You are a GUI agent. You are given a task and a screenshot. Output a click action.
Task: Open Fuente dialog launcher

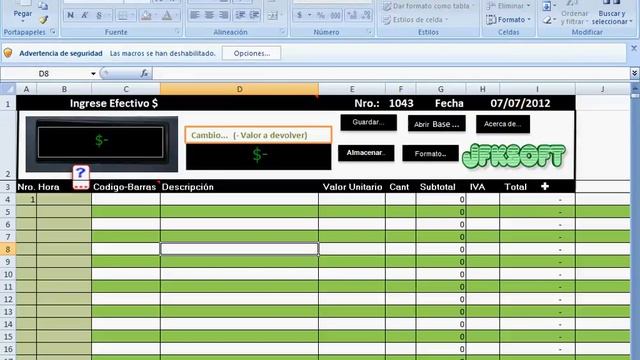[178, 31]
